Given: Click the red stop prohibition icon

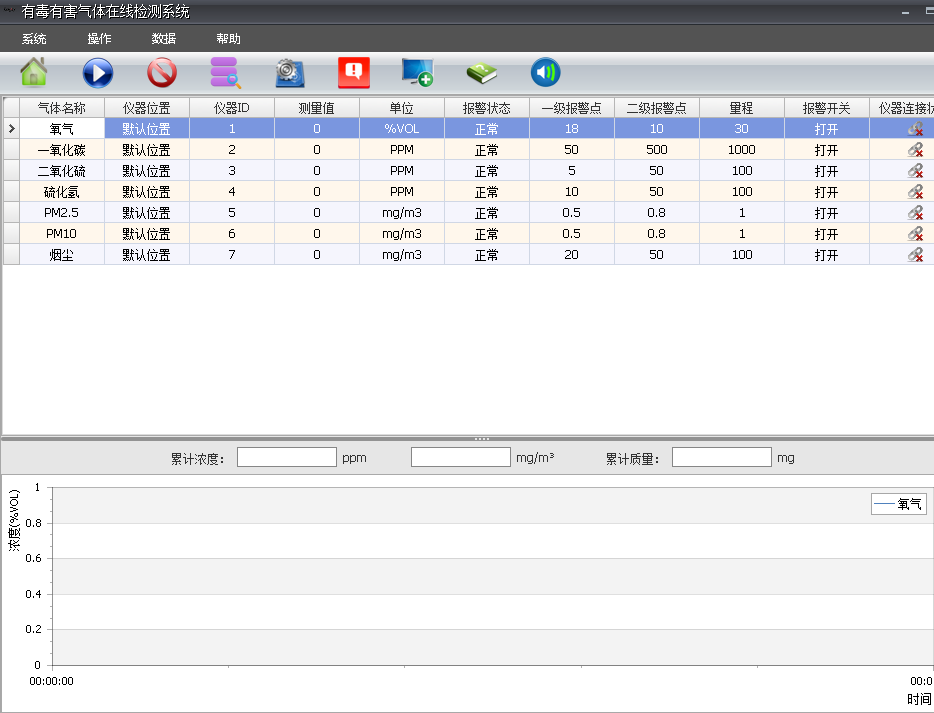Looking at the screenshot, I should 161,73.
